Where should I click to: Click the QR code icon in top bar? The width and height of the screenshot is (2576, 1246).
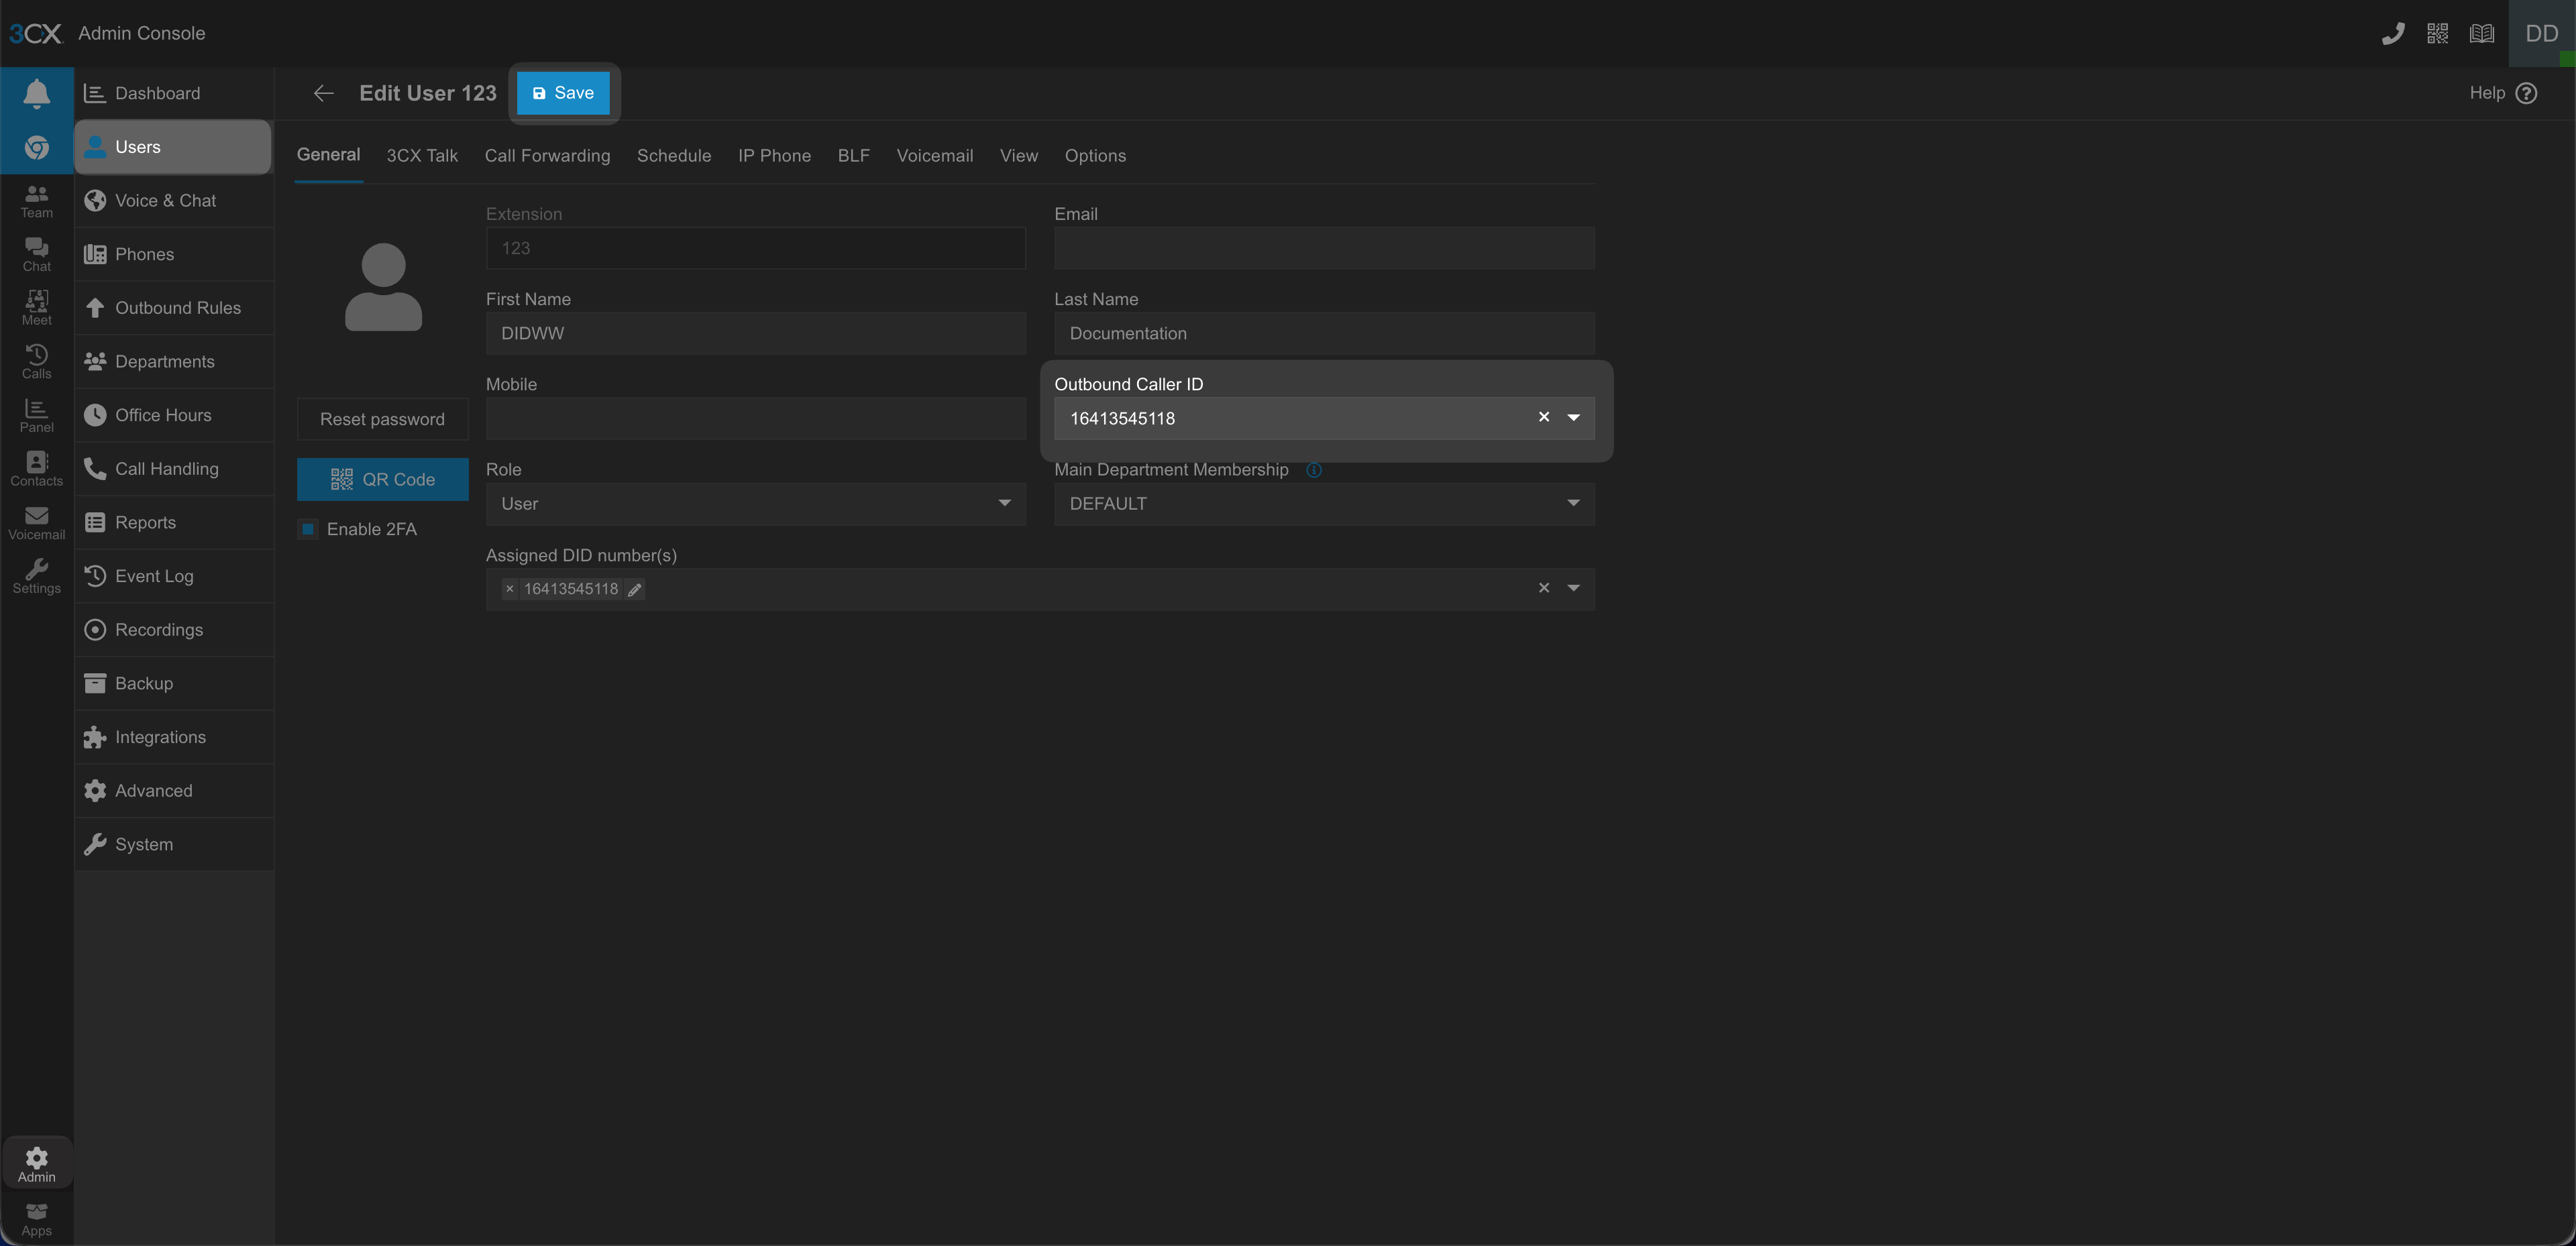tap(2437, 34)
